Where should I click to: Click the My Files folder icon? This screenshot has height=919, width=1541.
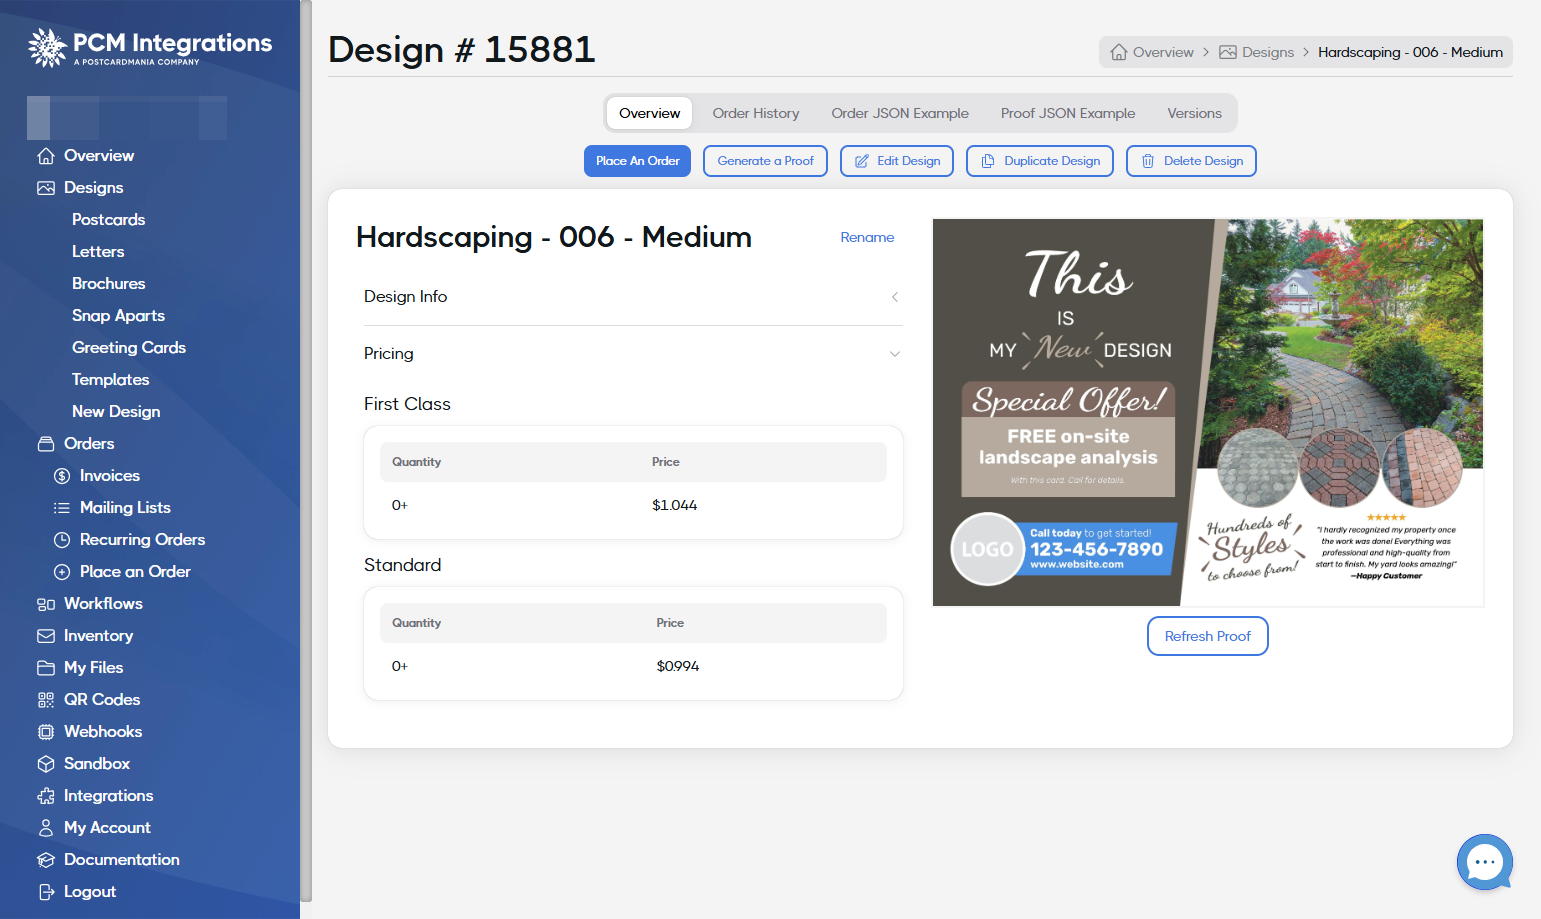[x=46, y=668]
